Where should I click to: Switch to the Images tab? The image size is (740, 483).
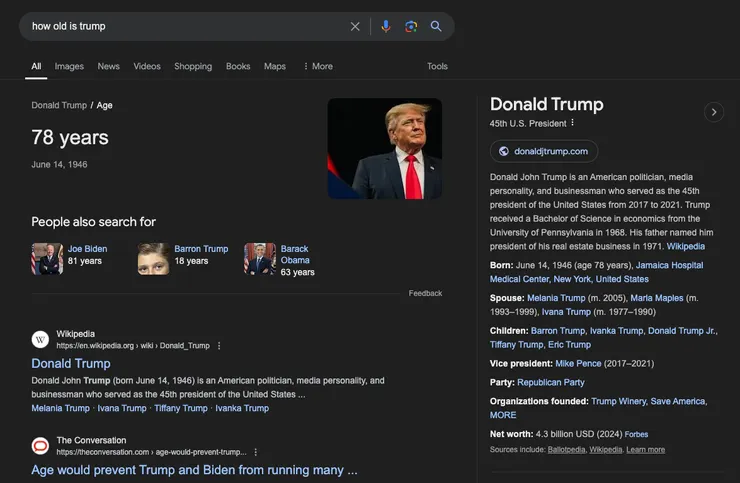click(x=69, y=67)
